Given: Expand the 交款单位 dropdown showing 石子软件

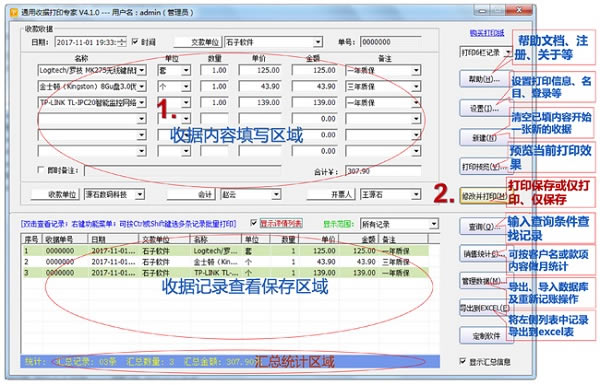Looking at the screenshot, I should (x=318, y=42).
